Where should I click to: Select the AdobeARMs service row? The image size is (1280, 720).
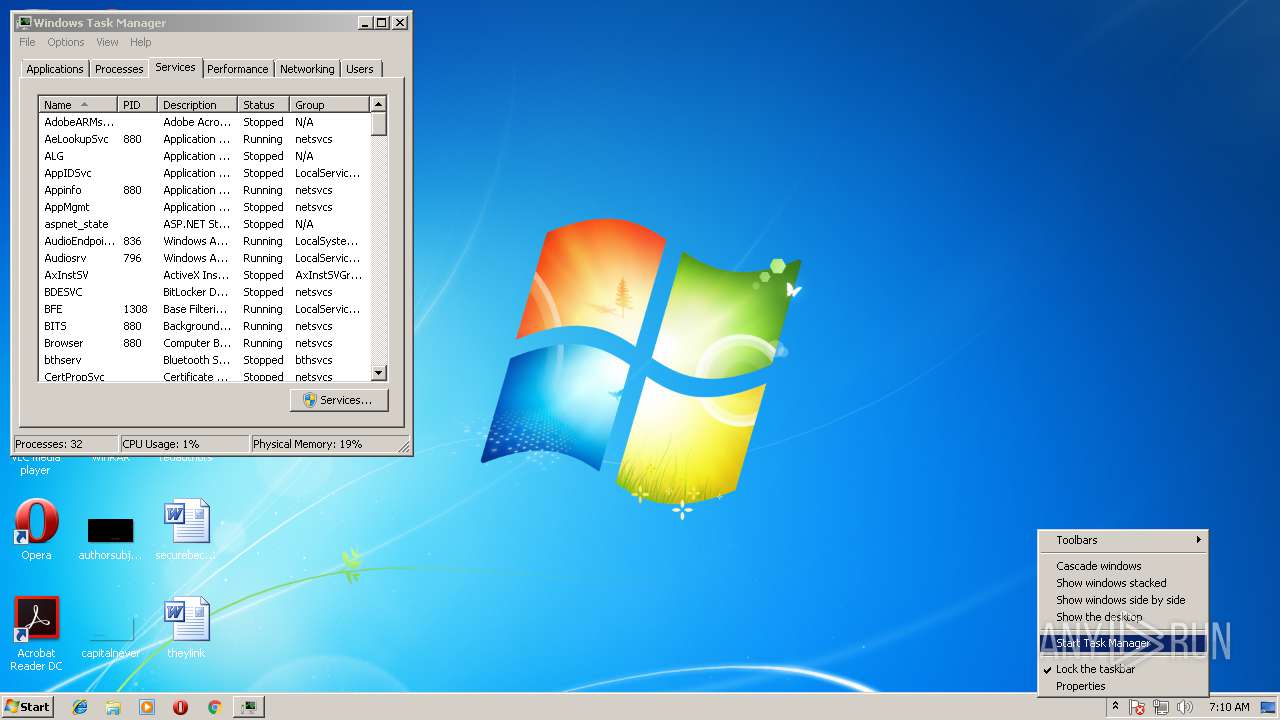[x=204, y=122]
